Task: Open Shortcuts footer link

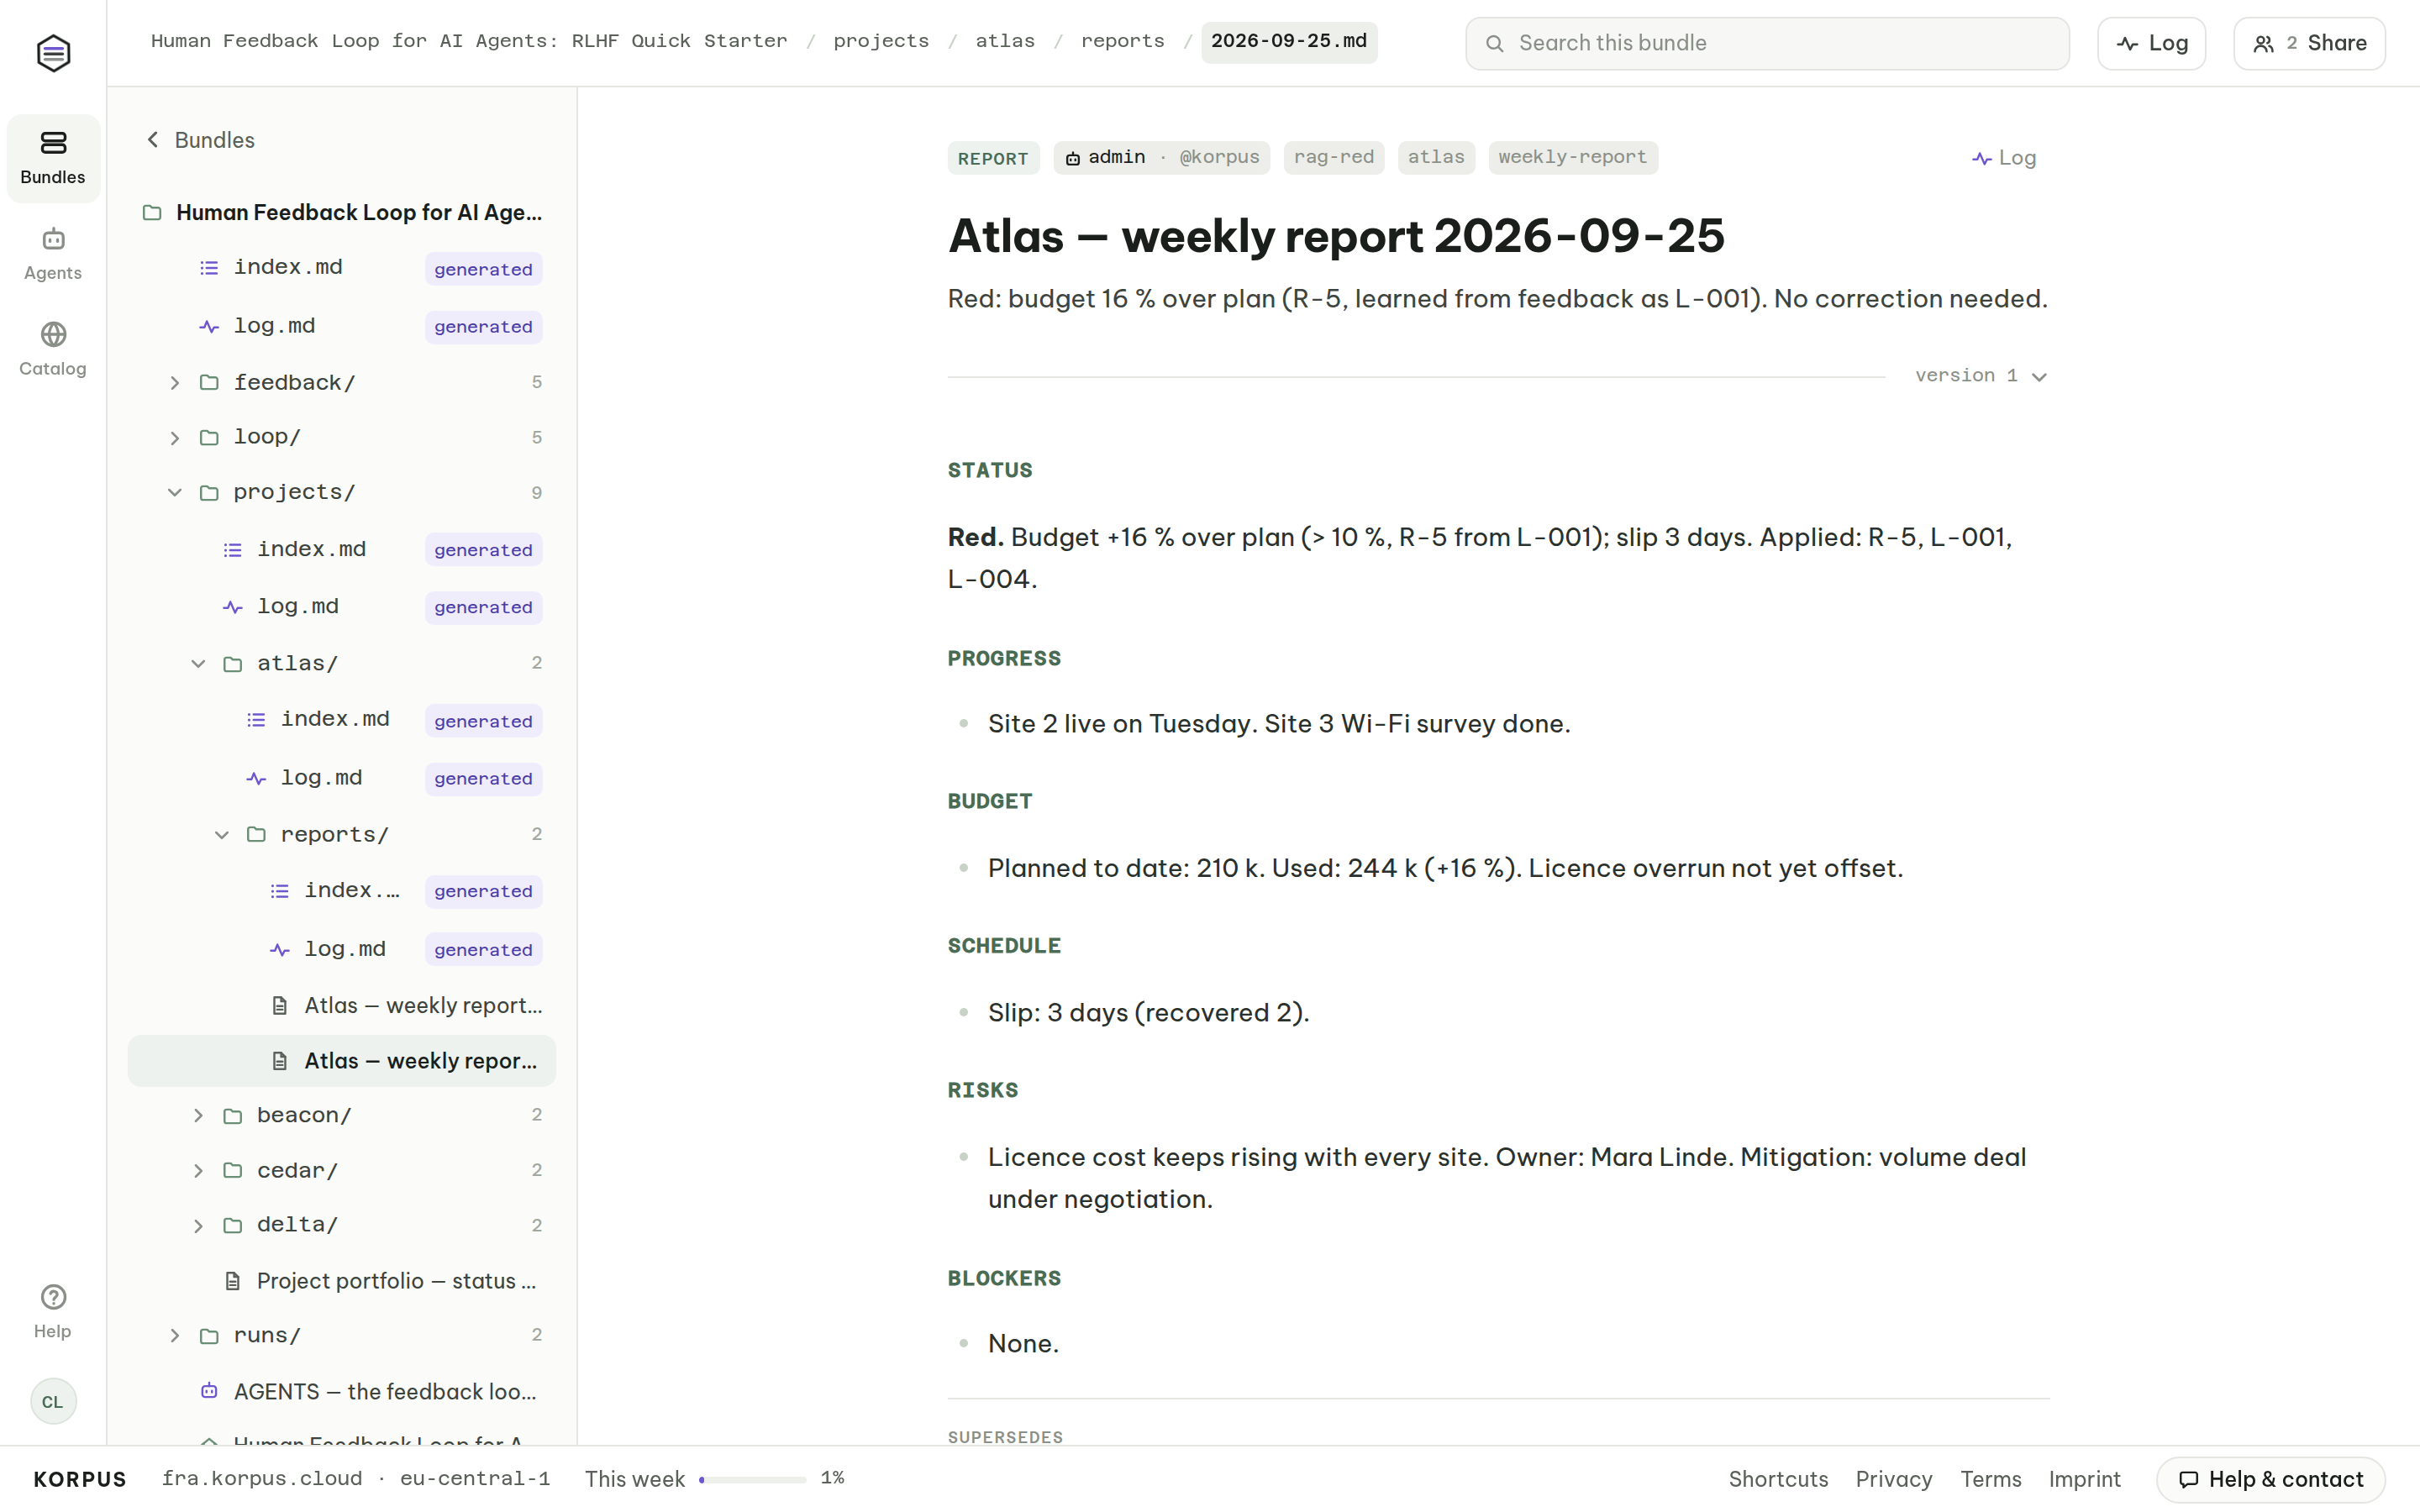Action: click(1778, 1479)
